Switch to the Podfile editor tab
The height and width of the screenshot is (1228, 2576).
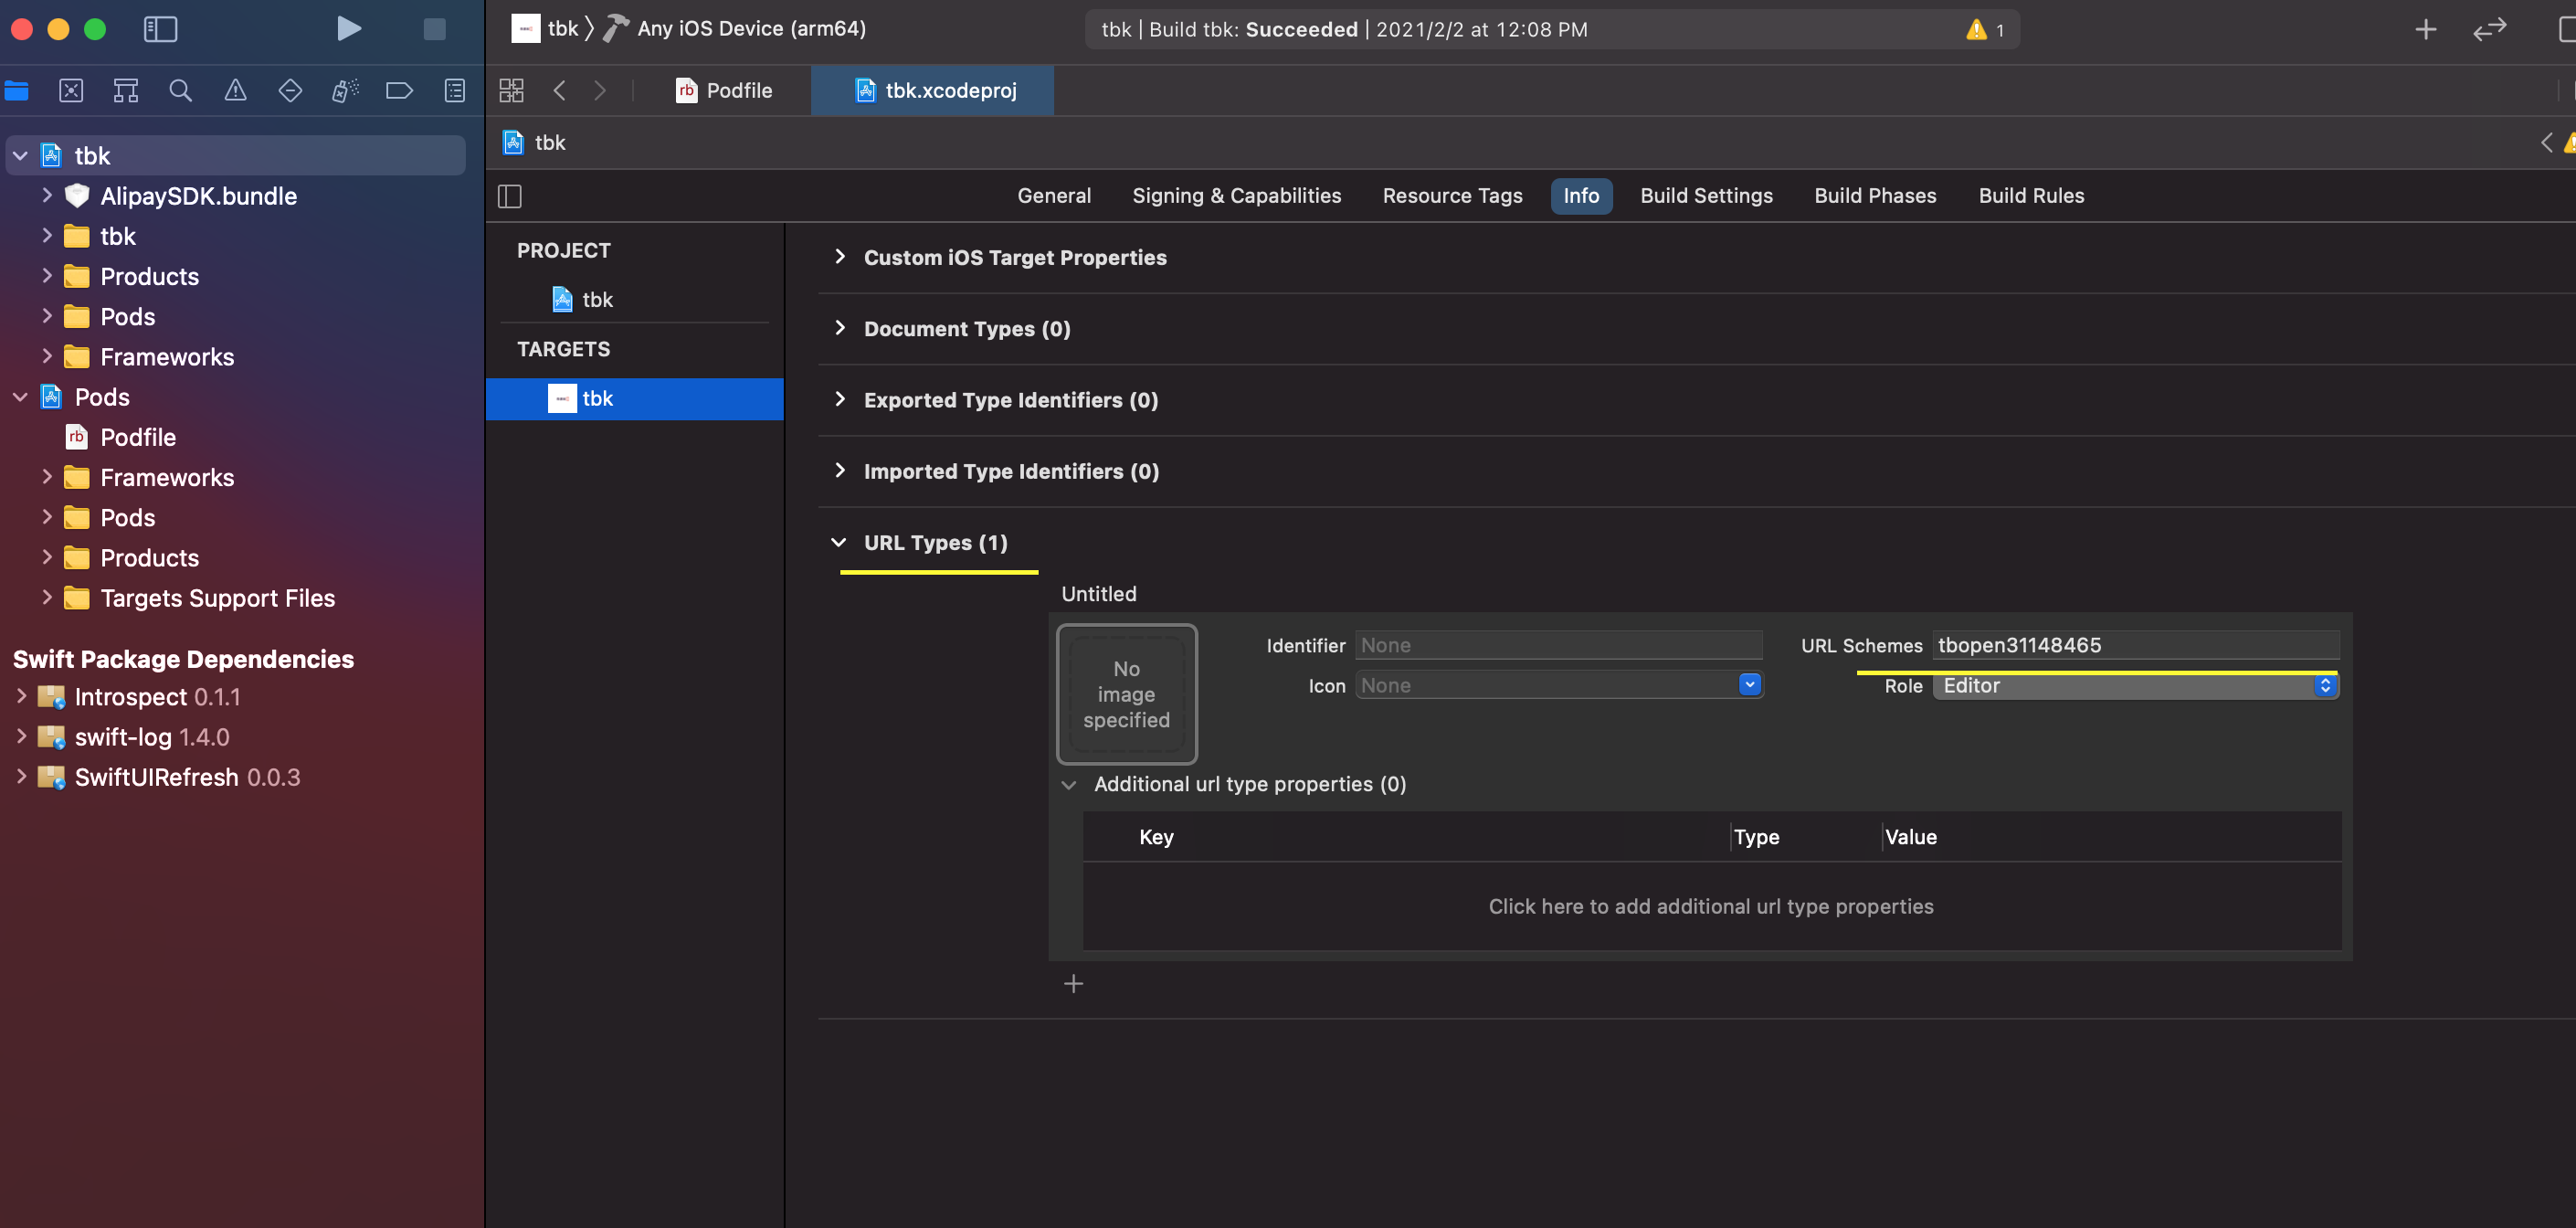click(x=725, y=91)
